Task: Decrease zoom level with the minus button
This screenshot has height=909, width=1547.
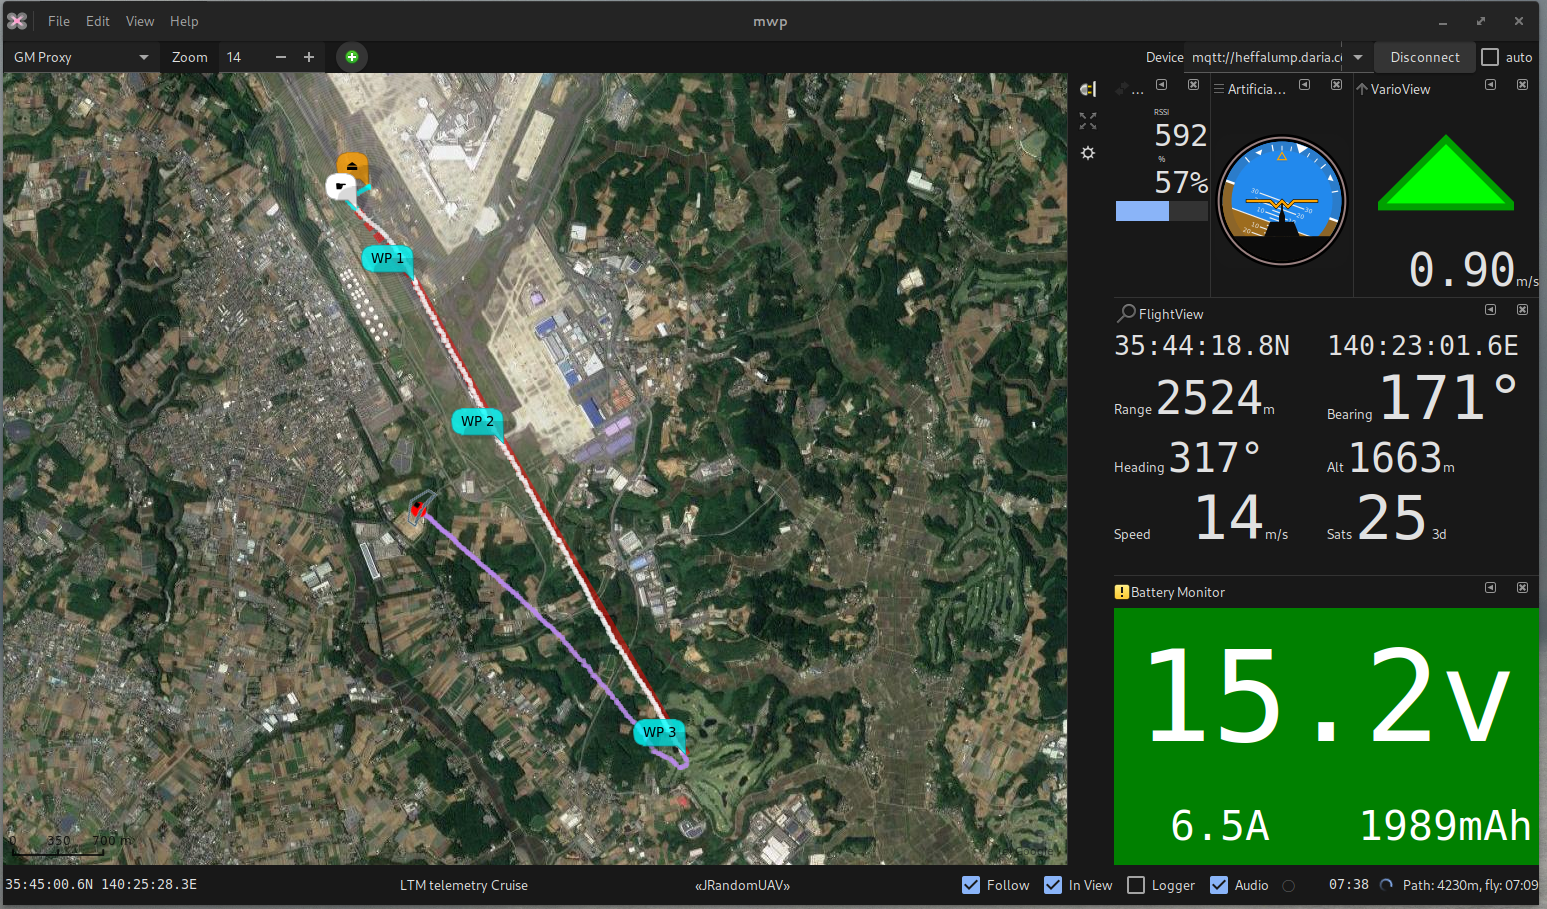Action: click(x=281, y=57)
